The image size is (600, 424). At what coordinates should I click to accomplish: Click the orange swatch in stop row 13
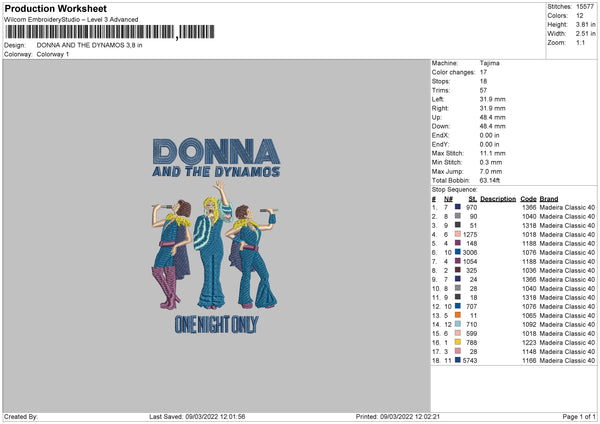(458, 315)
